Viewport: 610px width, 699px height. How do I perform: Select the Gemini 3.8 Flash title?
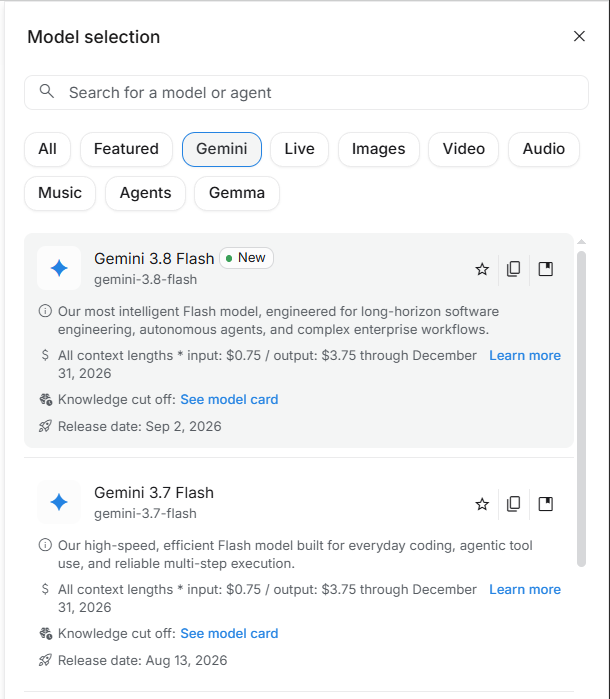pyautogui.click(x=154, y=259)
